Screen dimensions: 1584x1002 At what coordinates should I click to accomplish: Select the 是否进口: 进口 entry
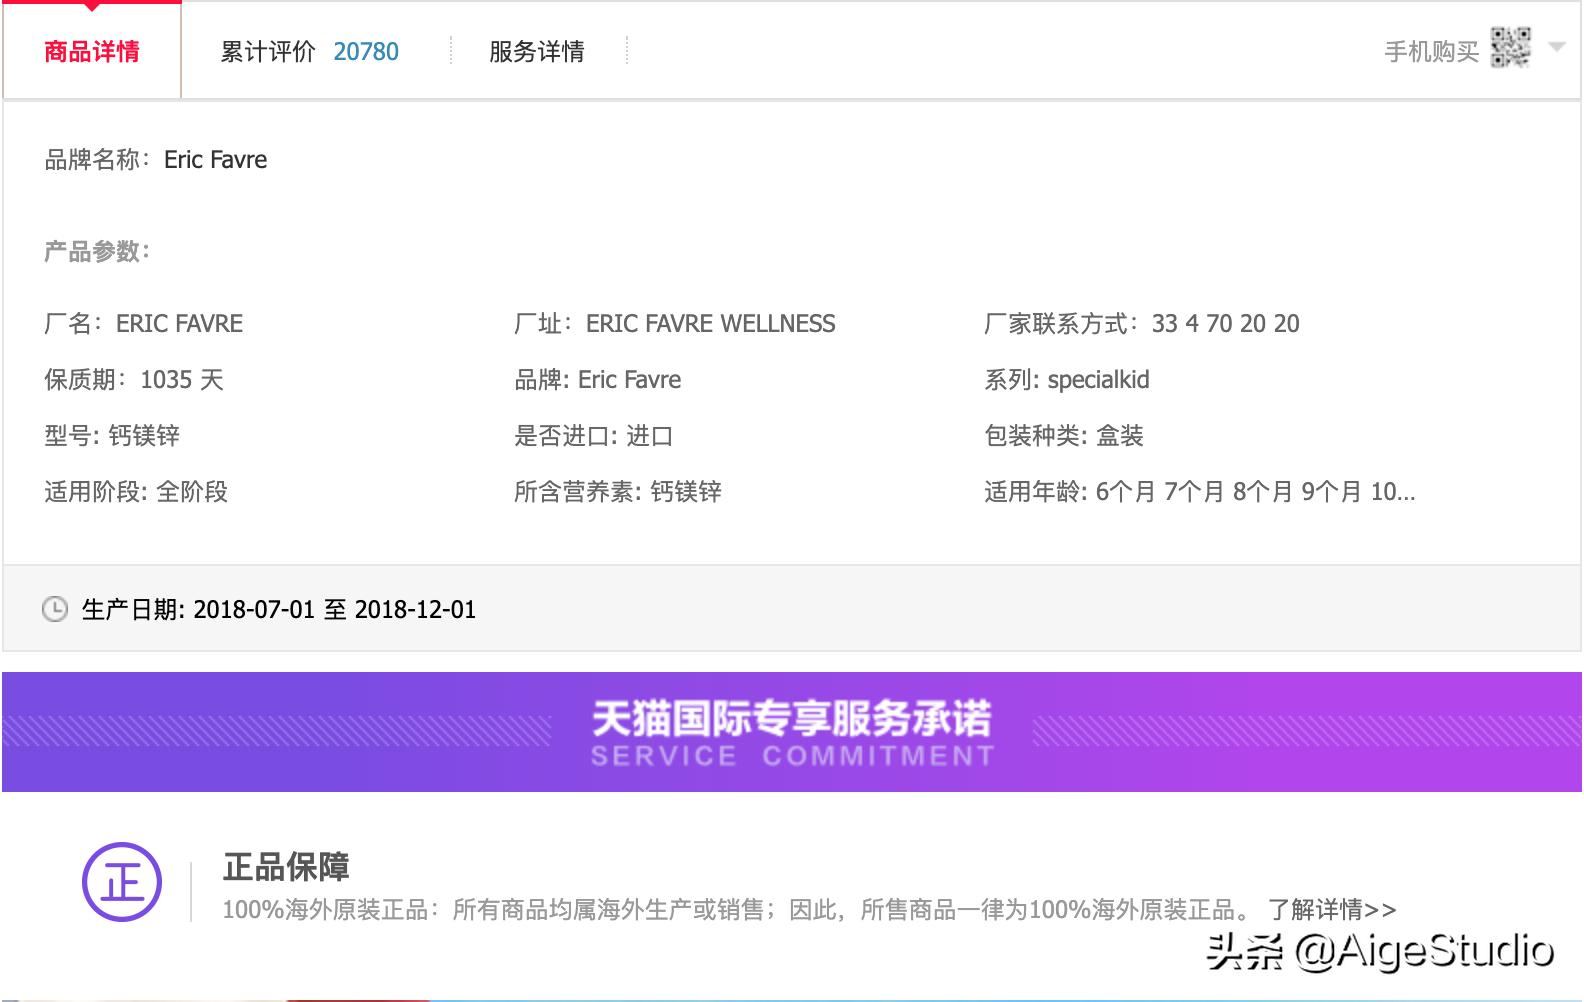(x=594, y=436)
